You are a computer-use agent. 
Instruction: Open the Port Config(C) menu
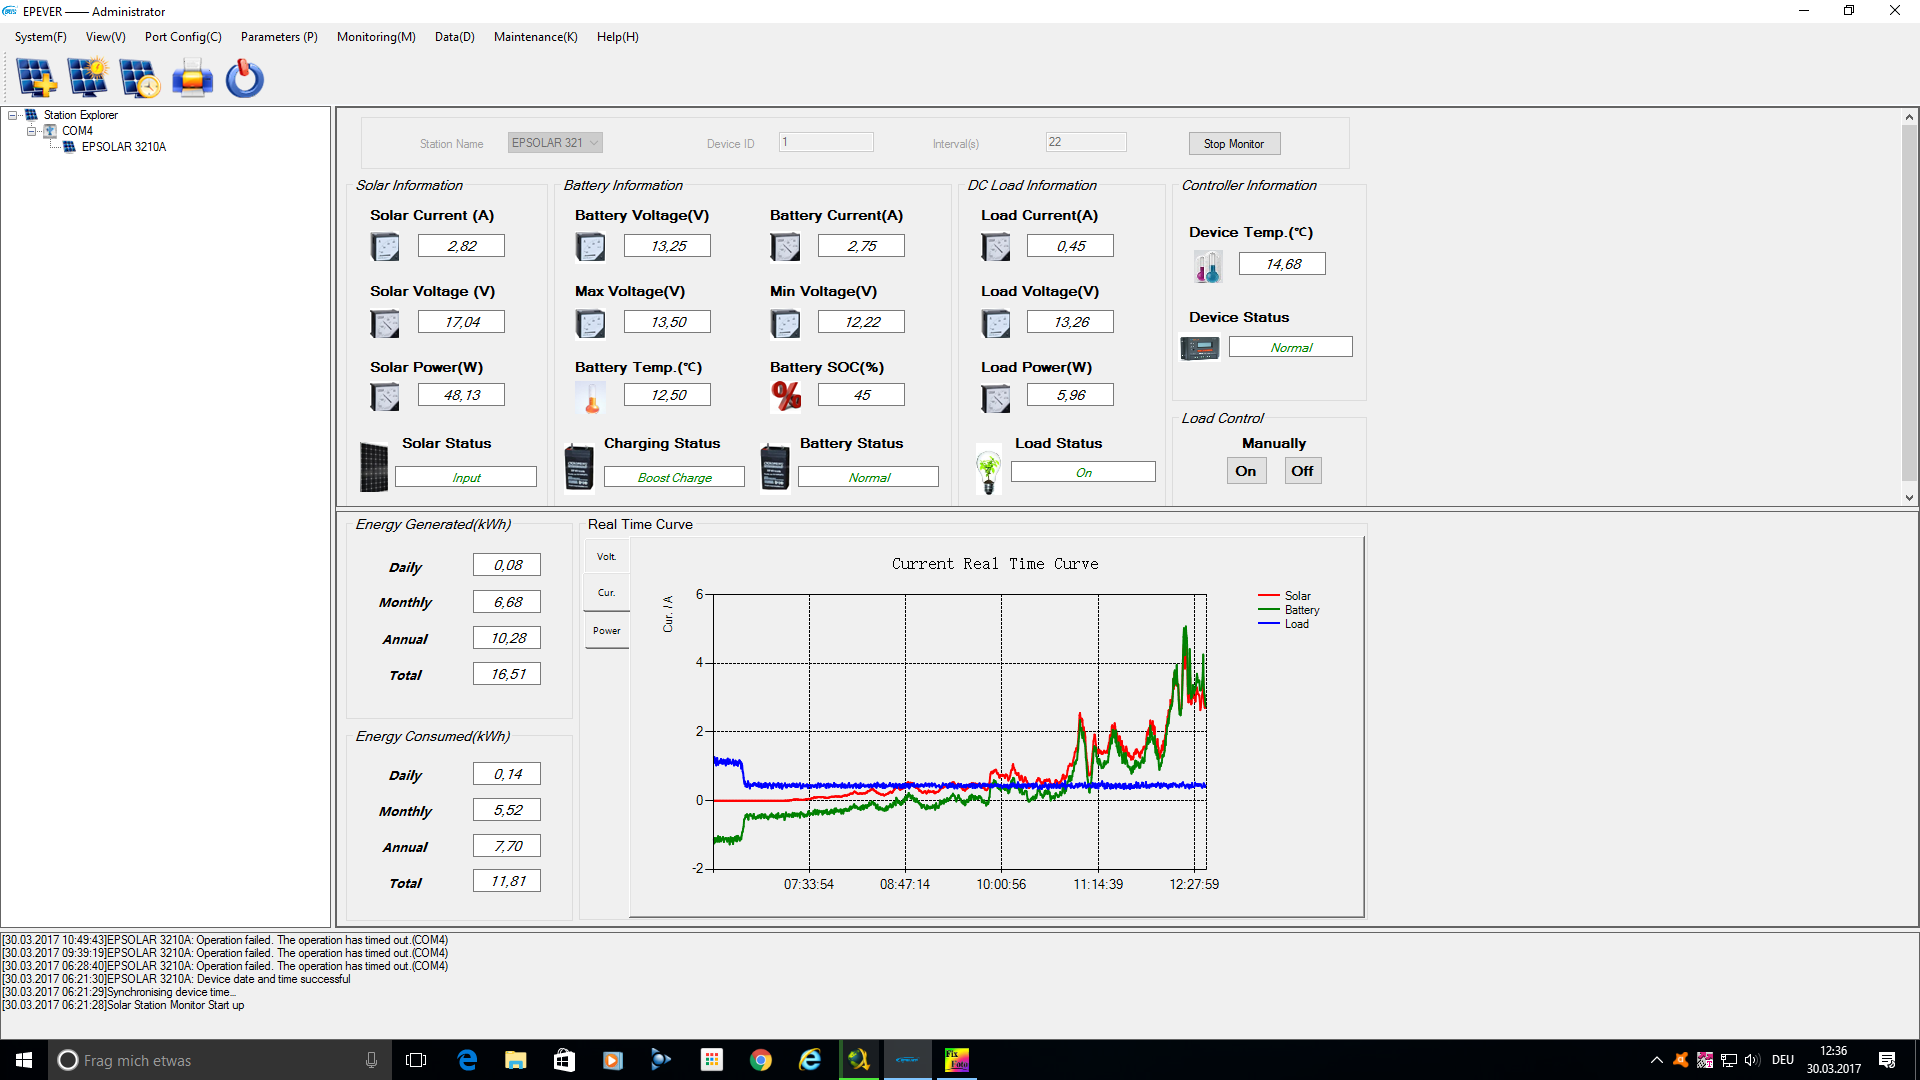pyautogui.click(x=183, y=37)
